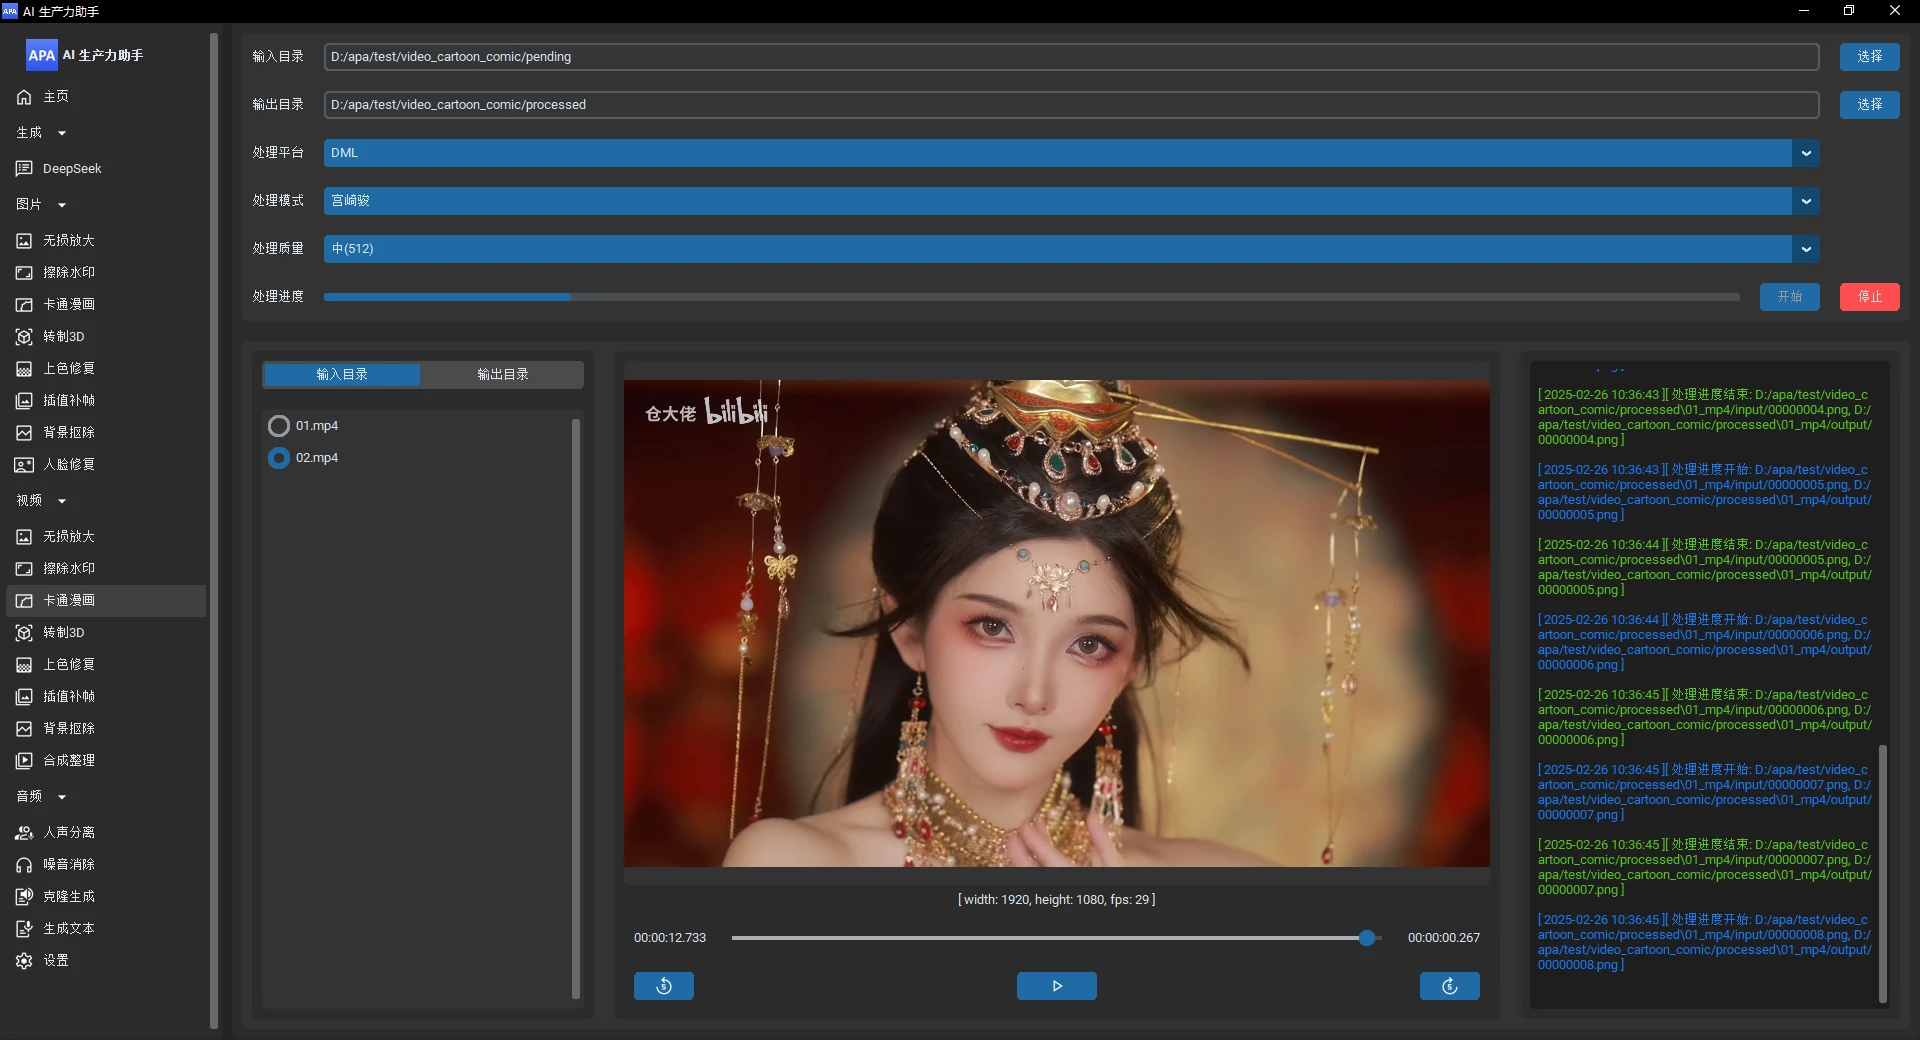The width and height of the screenshot is (1920, 1040).
Task: Open the 人声分离 vocal separation tool
Action: (68, 833)
